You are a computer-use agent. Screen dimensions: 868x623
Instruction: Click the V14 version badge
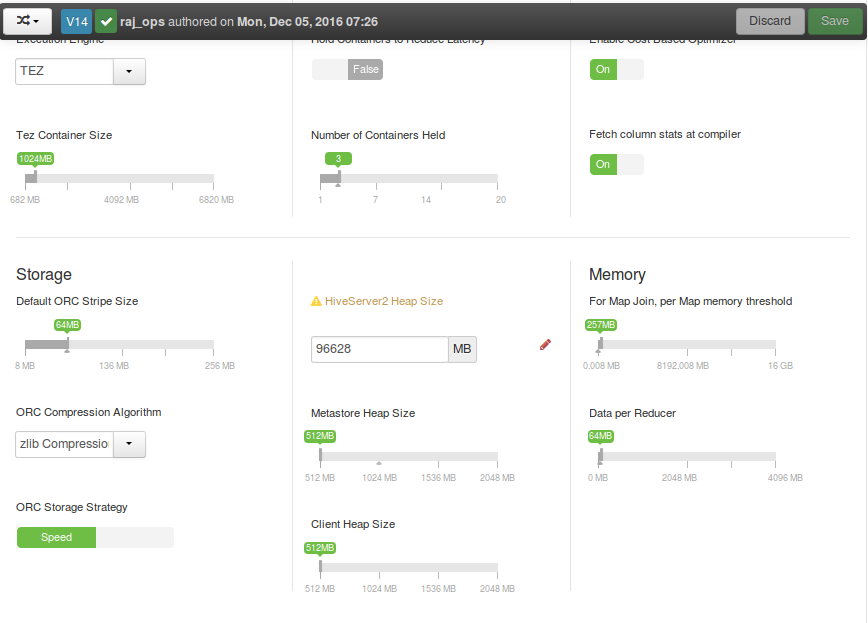[76, 22]
